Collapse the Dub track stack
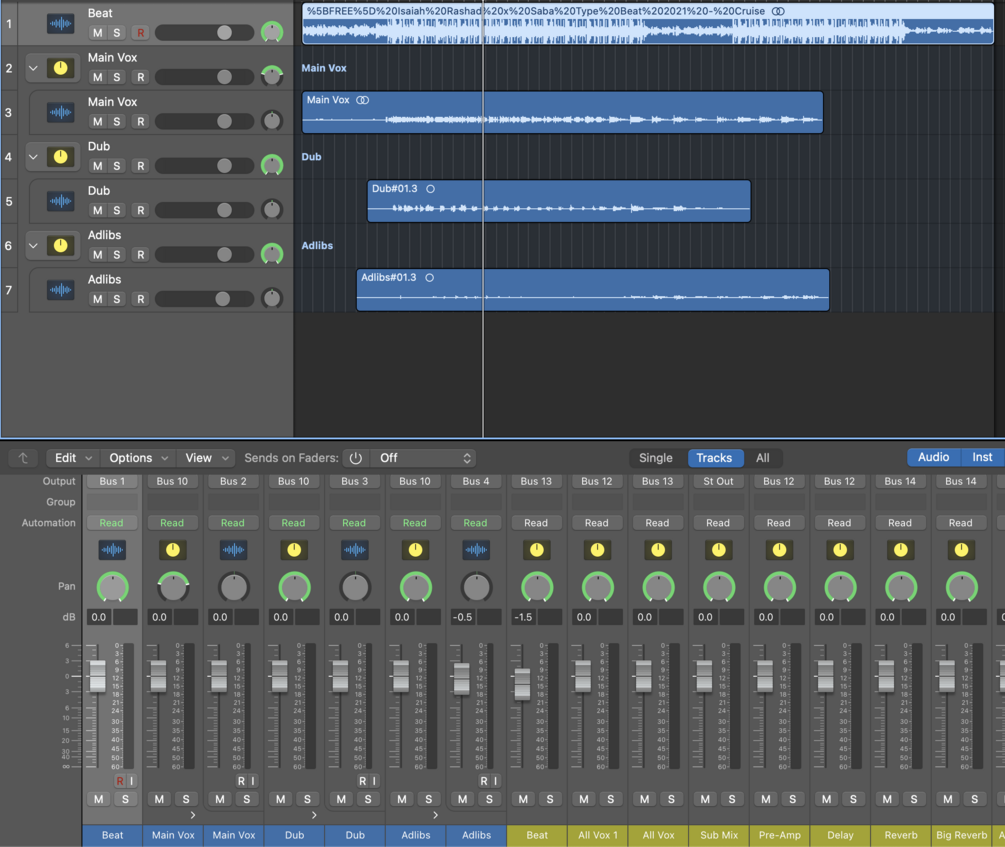 pos(33,156)
